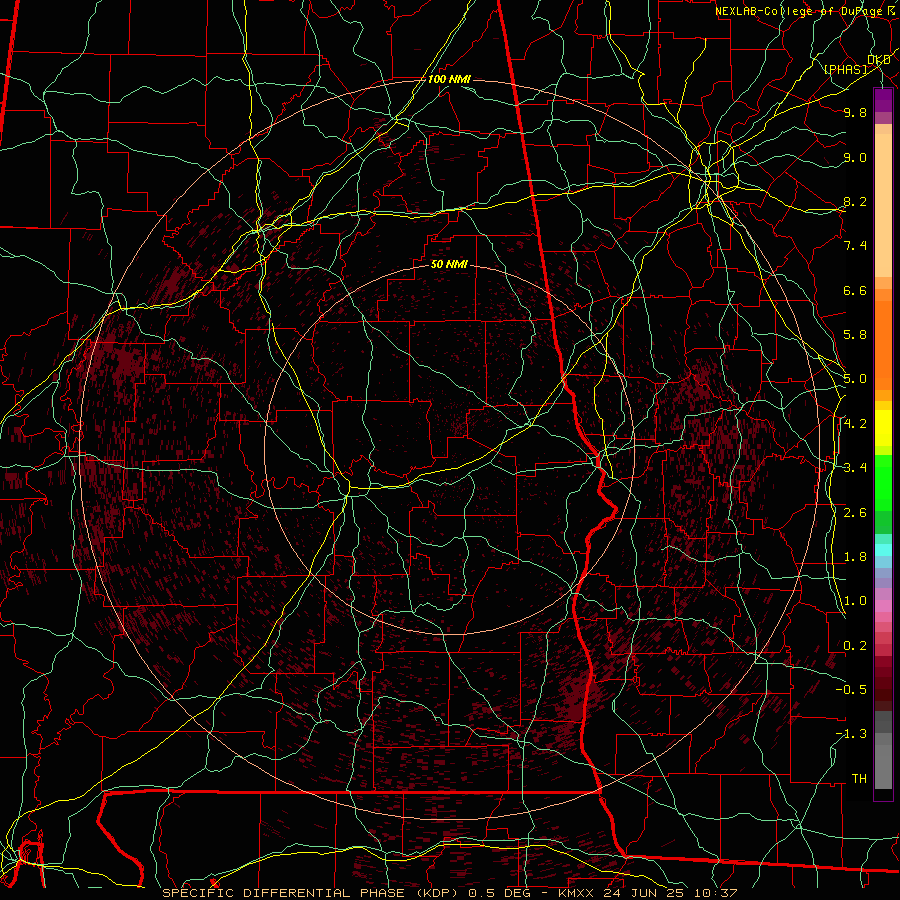Select the 9.8 value on the color scale
The image size is (900, 900).
[x=855, y=112]
